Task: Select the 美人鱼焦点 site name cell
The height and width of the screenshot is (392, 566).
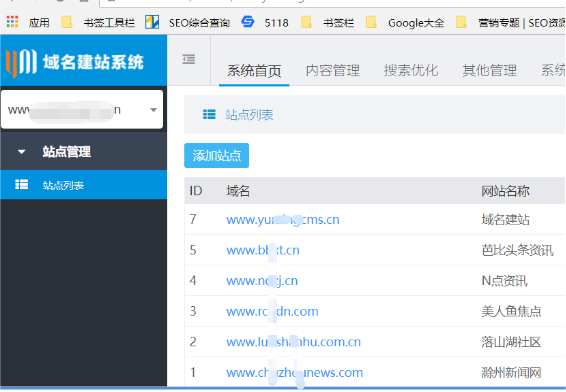Action: coord(511,311)
